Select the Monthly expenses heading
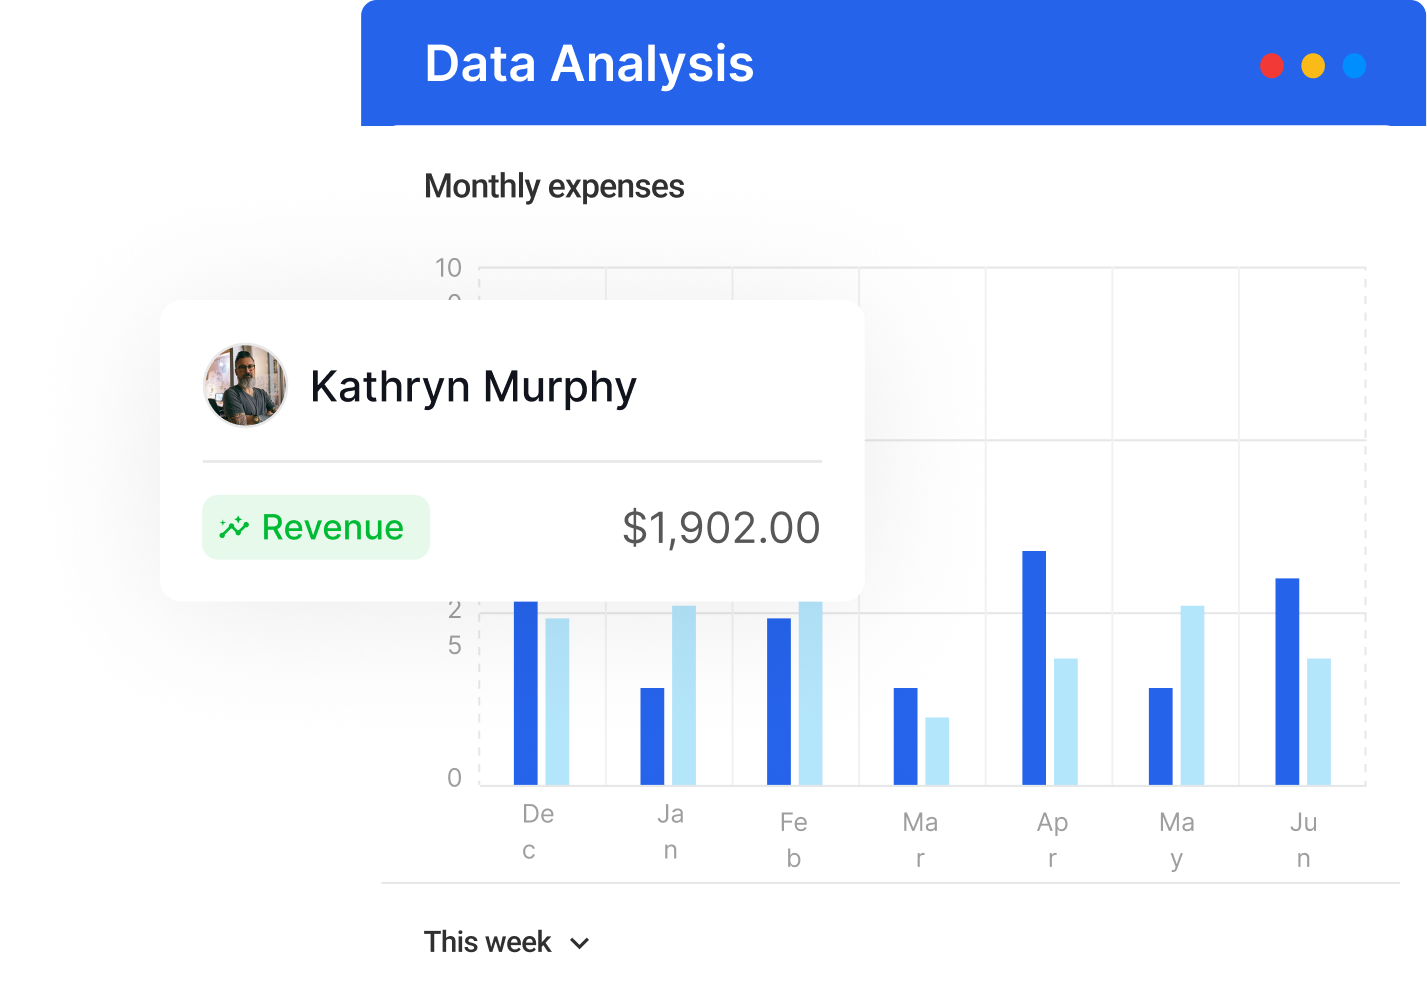The image size is (1427, 1002). 554,187
